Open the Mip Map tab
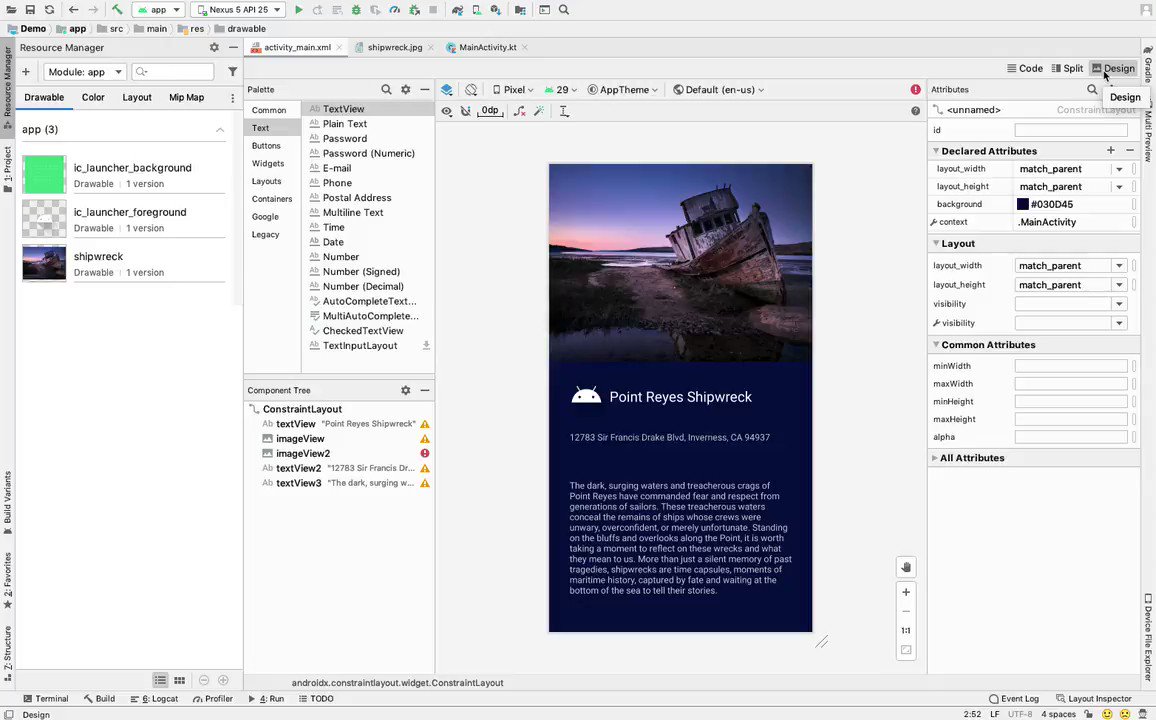This screenshot has width=1156, height=720. tap(187, 97)
